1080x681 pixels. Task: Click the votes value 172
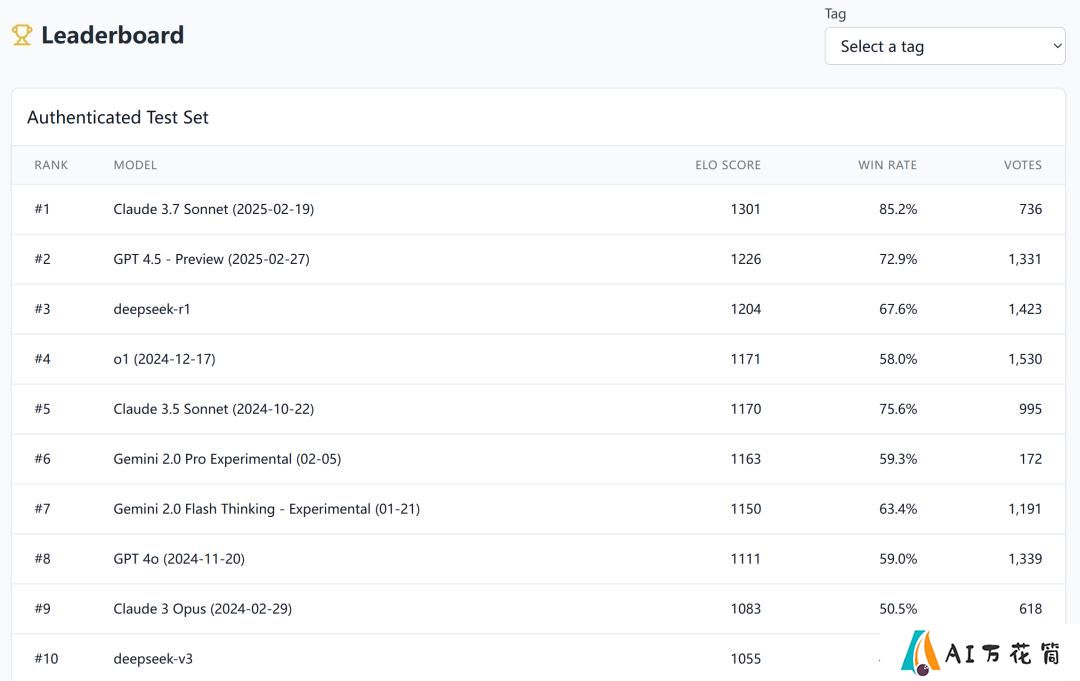(x=1030, y=459)
